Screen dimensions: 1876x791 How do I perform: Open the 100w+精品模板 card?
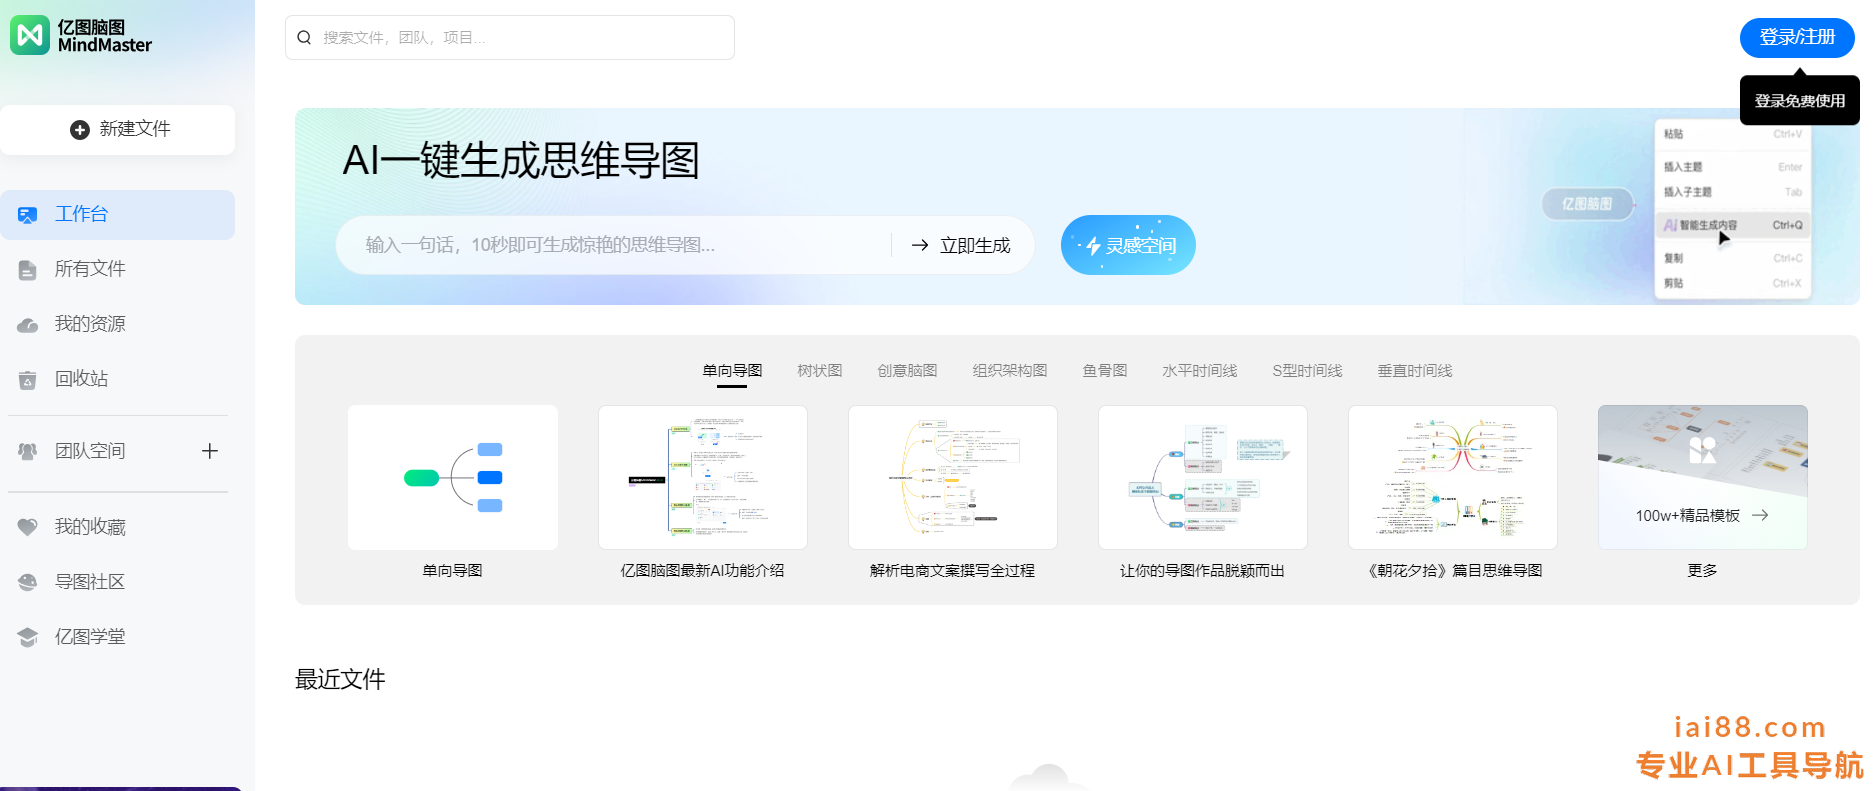[x=1703, y=478]
